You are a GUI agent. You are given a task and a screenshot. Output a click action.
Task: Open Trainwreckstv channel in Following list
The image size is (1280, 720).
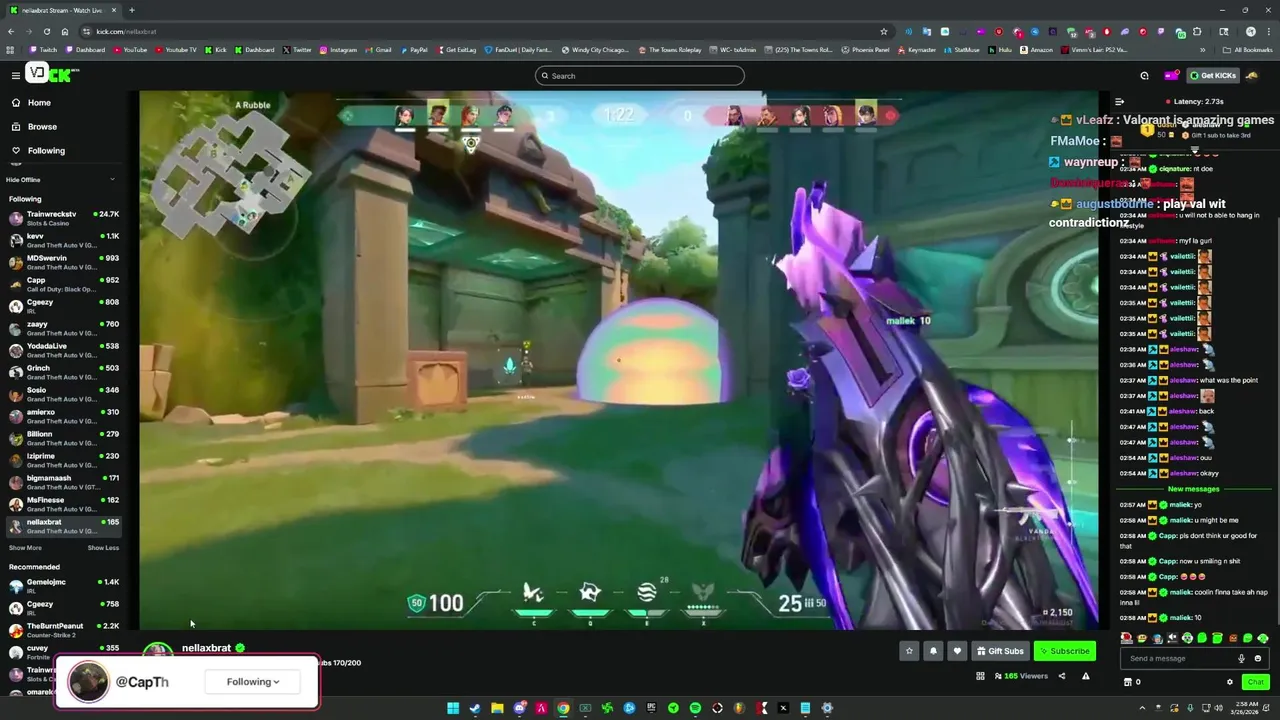coord(64,218)
